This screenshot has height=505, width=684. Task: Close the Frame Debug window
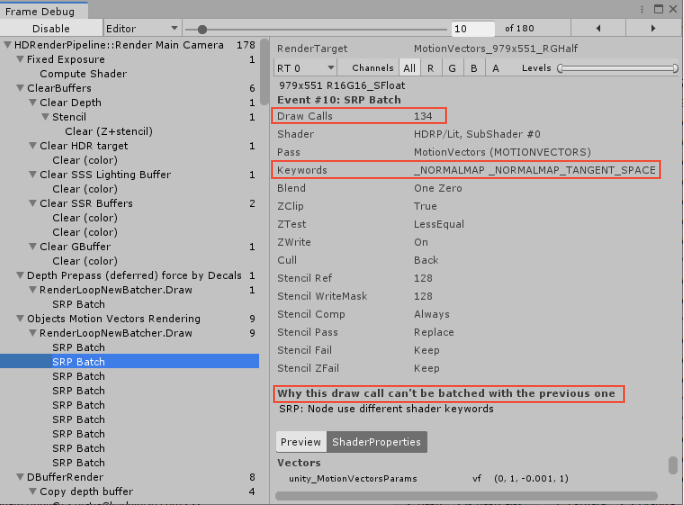[673, 9]
